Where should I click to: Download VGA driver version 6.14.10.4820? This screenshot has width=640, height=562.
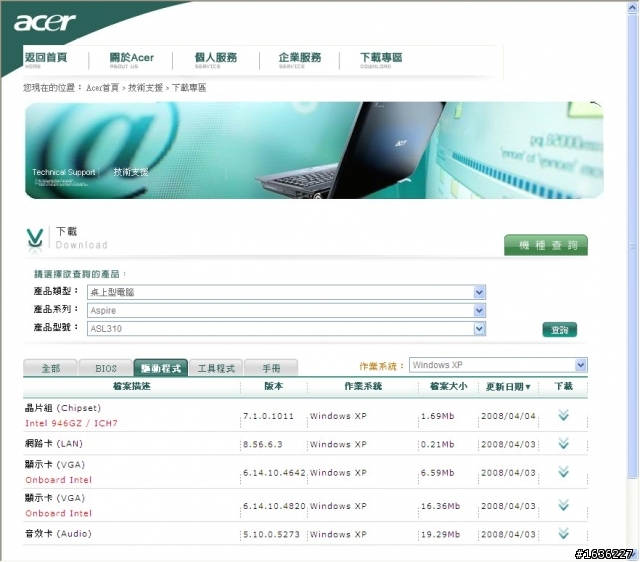(x=564, y=505)
